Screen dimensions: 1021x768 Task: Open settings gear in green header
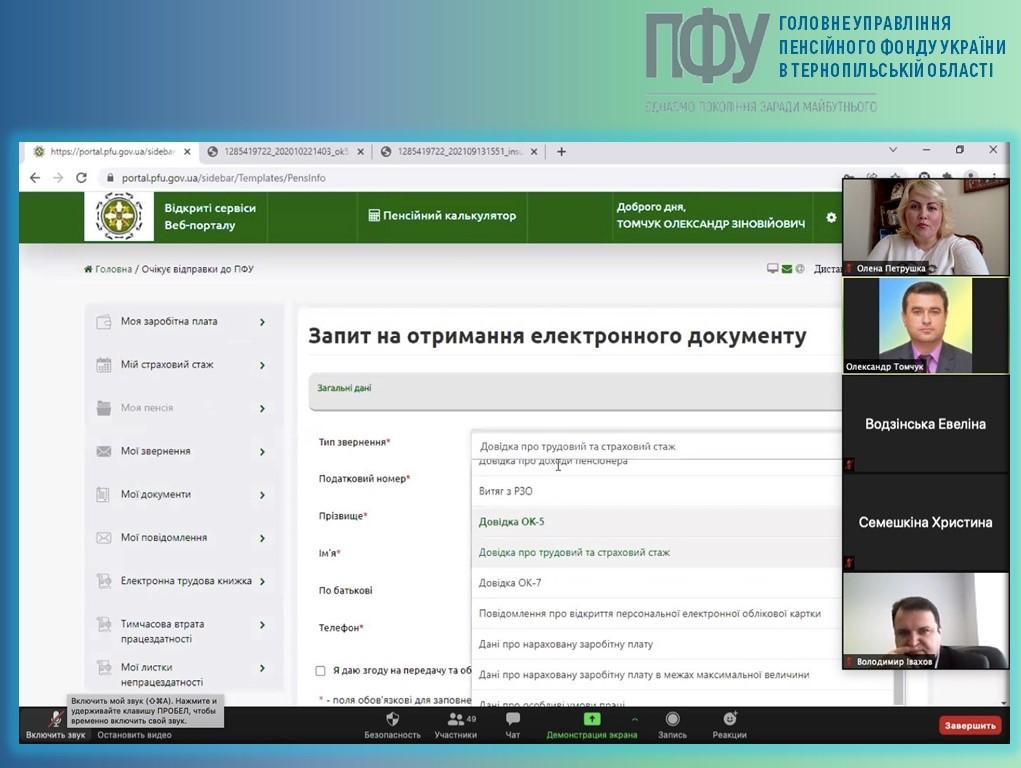pos(831,218)
